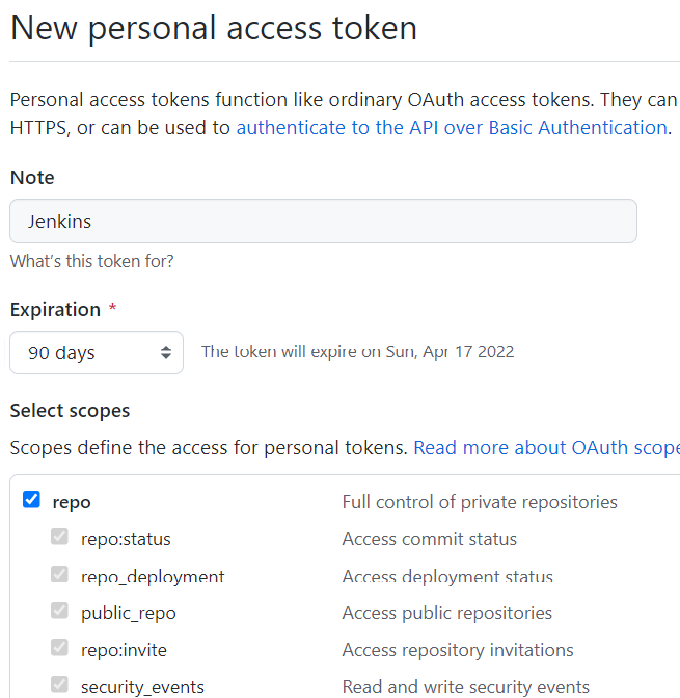Click the expiration dropdown up-down arrows
Screen dimensions: 680x698
(x=166, y=353)
